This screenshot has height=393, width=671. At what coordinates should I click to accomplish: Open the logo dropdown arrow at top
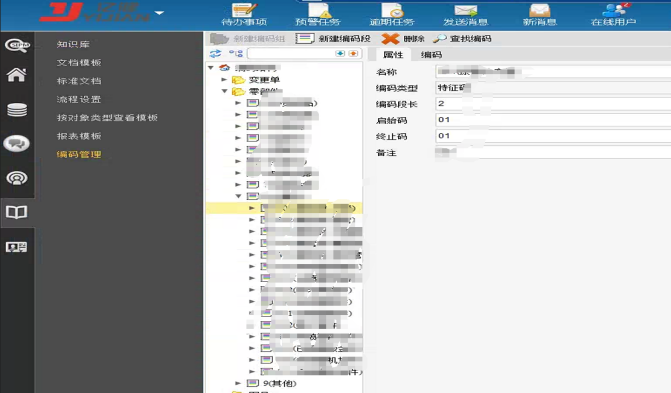(159, 13)
